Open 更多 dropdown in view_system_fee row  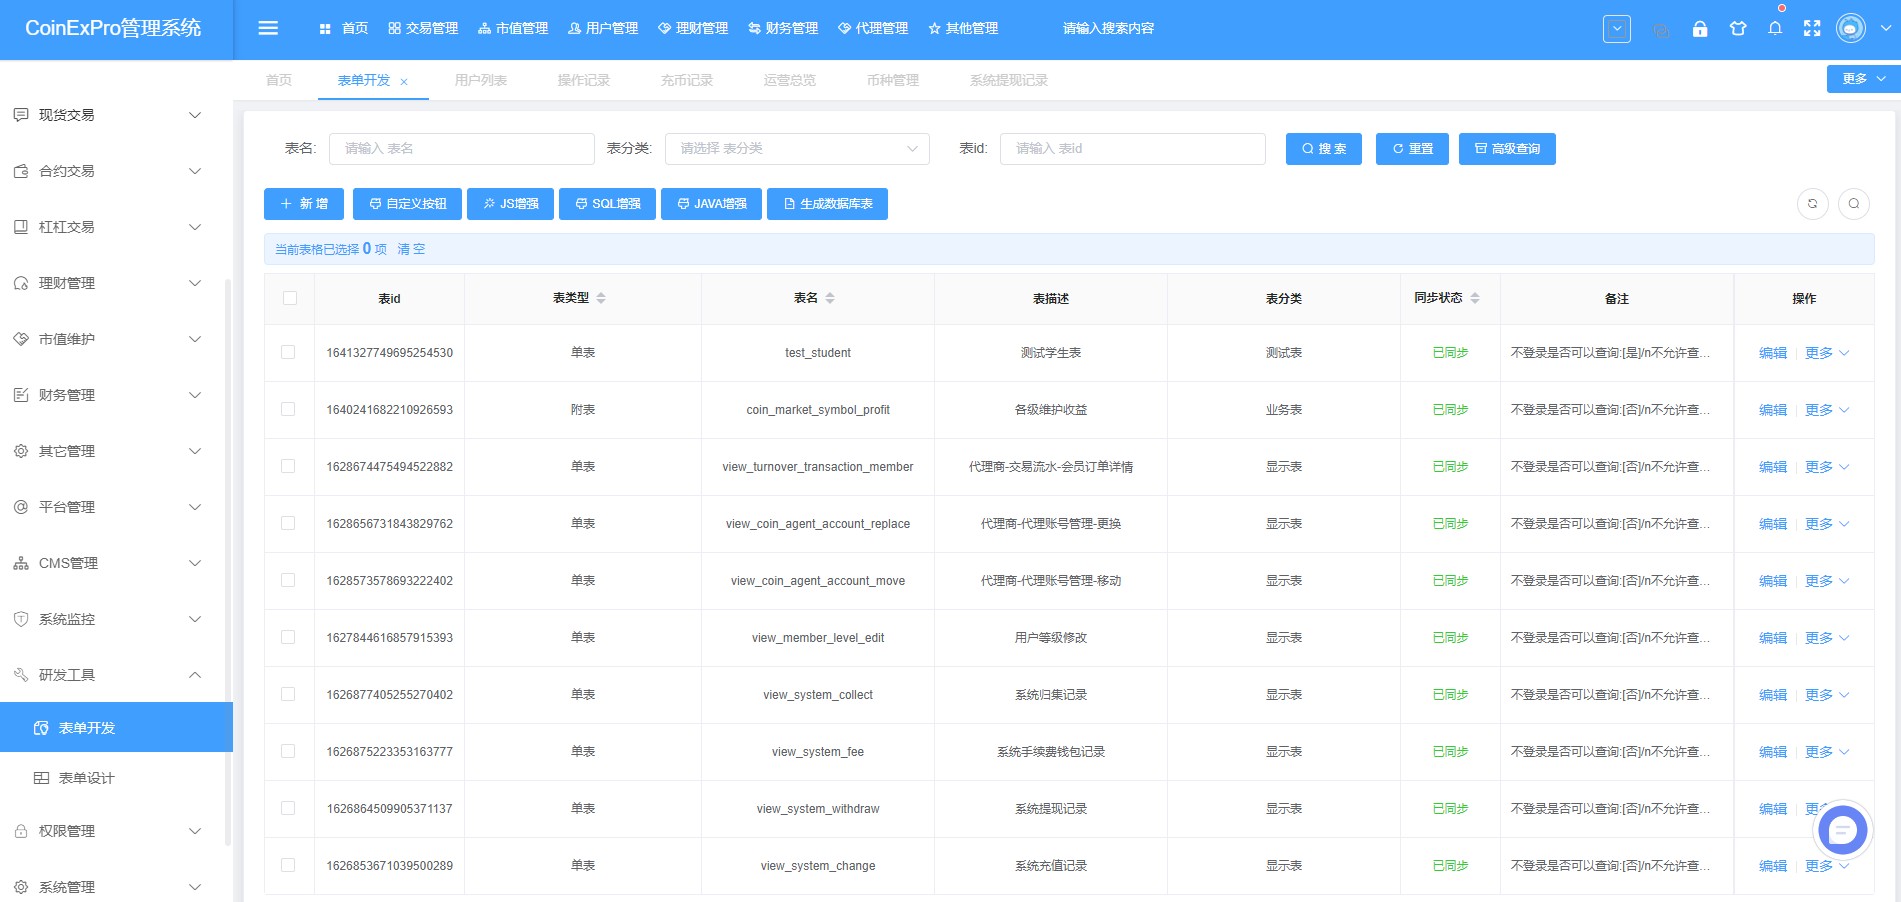pos(1827,752)
